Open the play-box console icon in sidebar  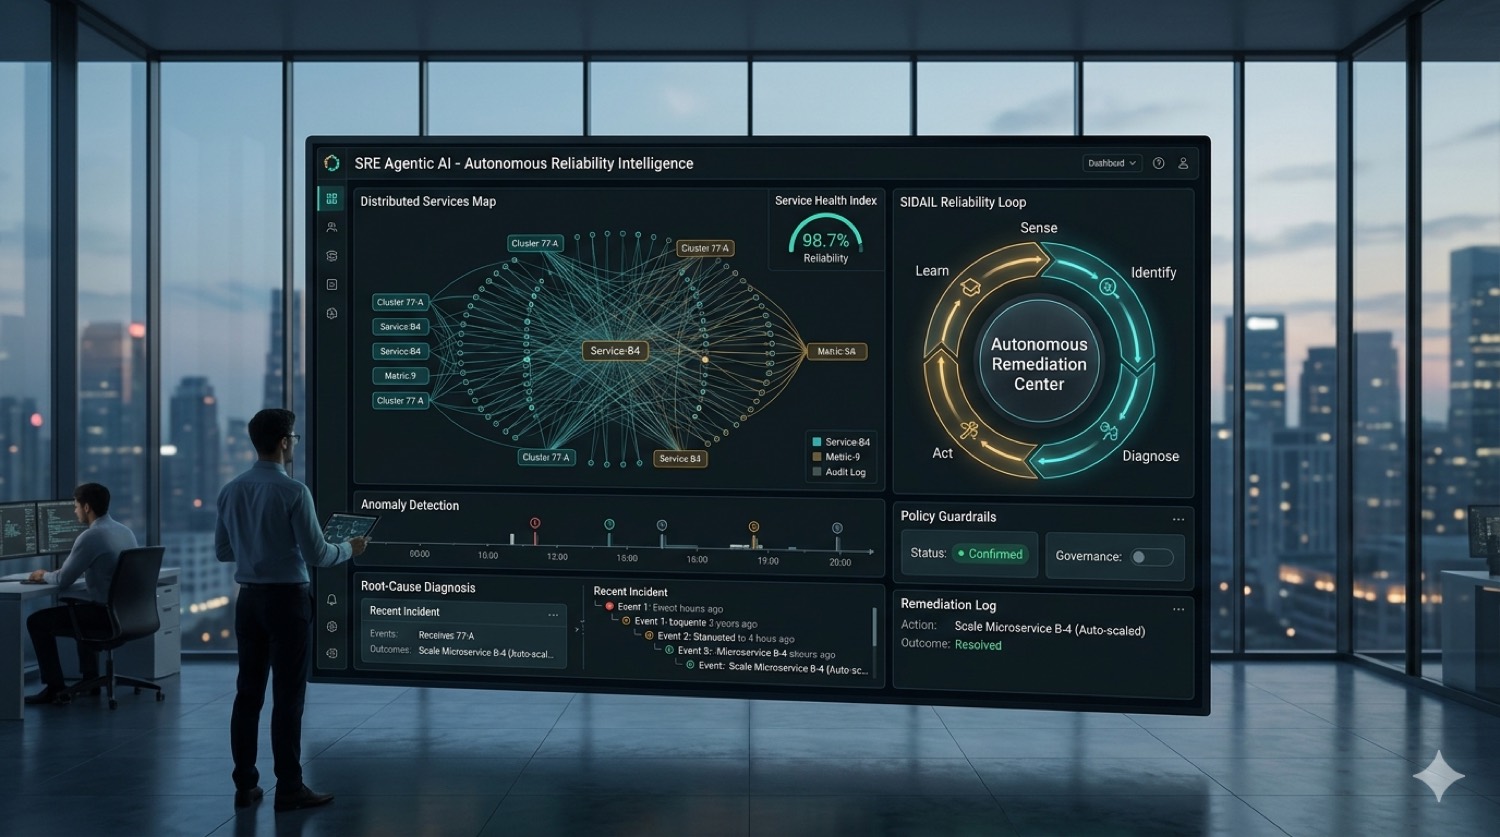332,285
